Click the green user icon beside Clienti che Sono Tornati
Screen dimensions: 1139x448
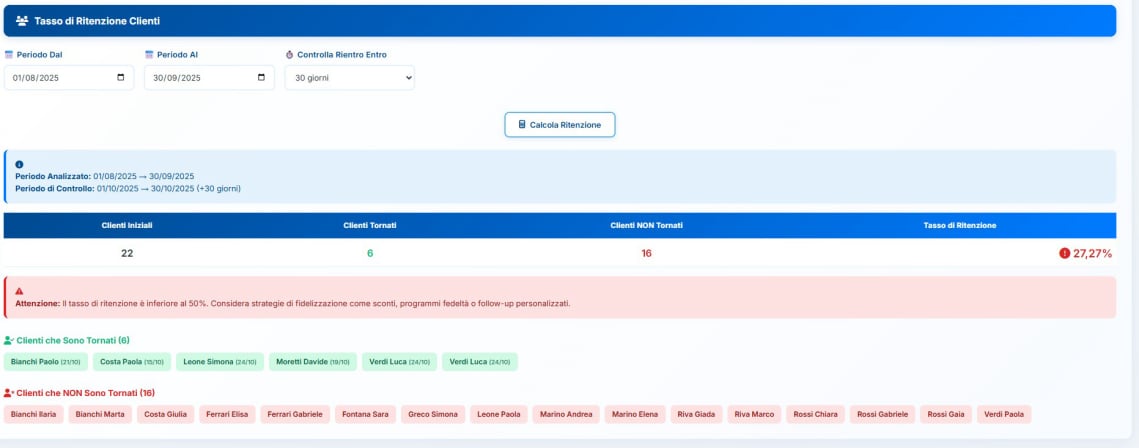coord(9,341)
